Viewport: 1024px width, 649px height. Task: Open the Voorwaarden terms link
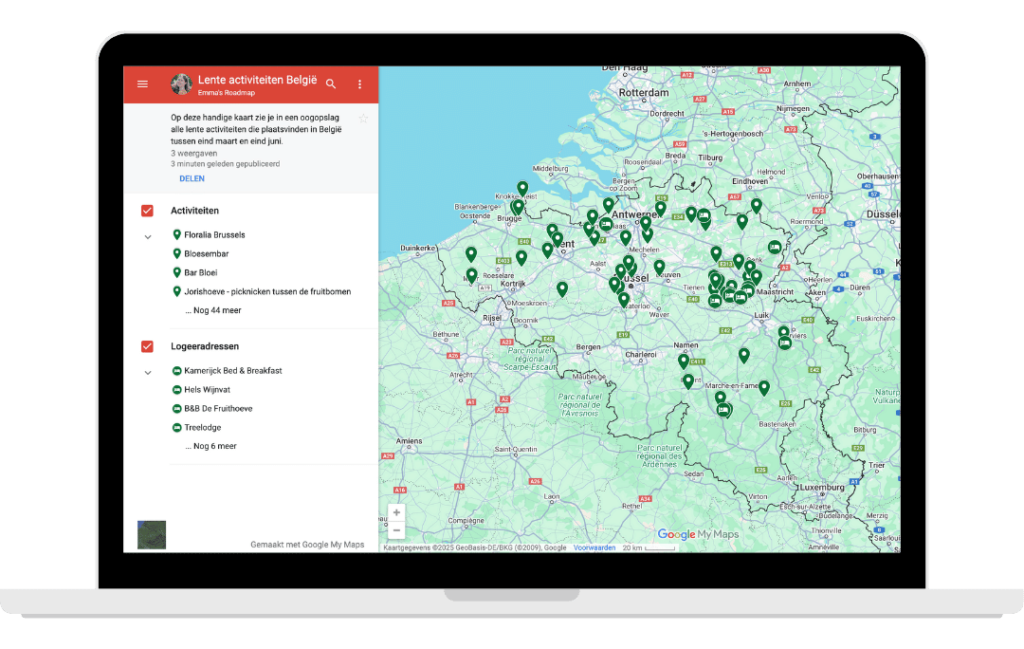[594, 548]
